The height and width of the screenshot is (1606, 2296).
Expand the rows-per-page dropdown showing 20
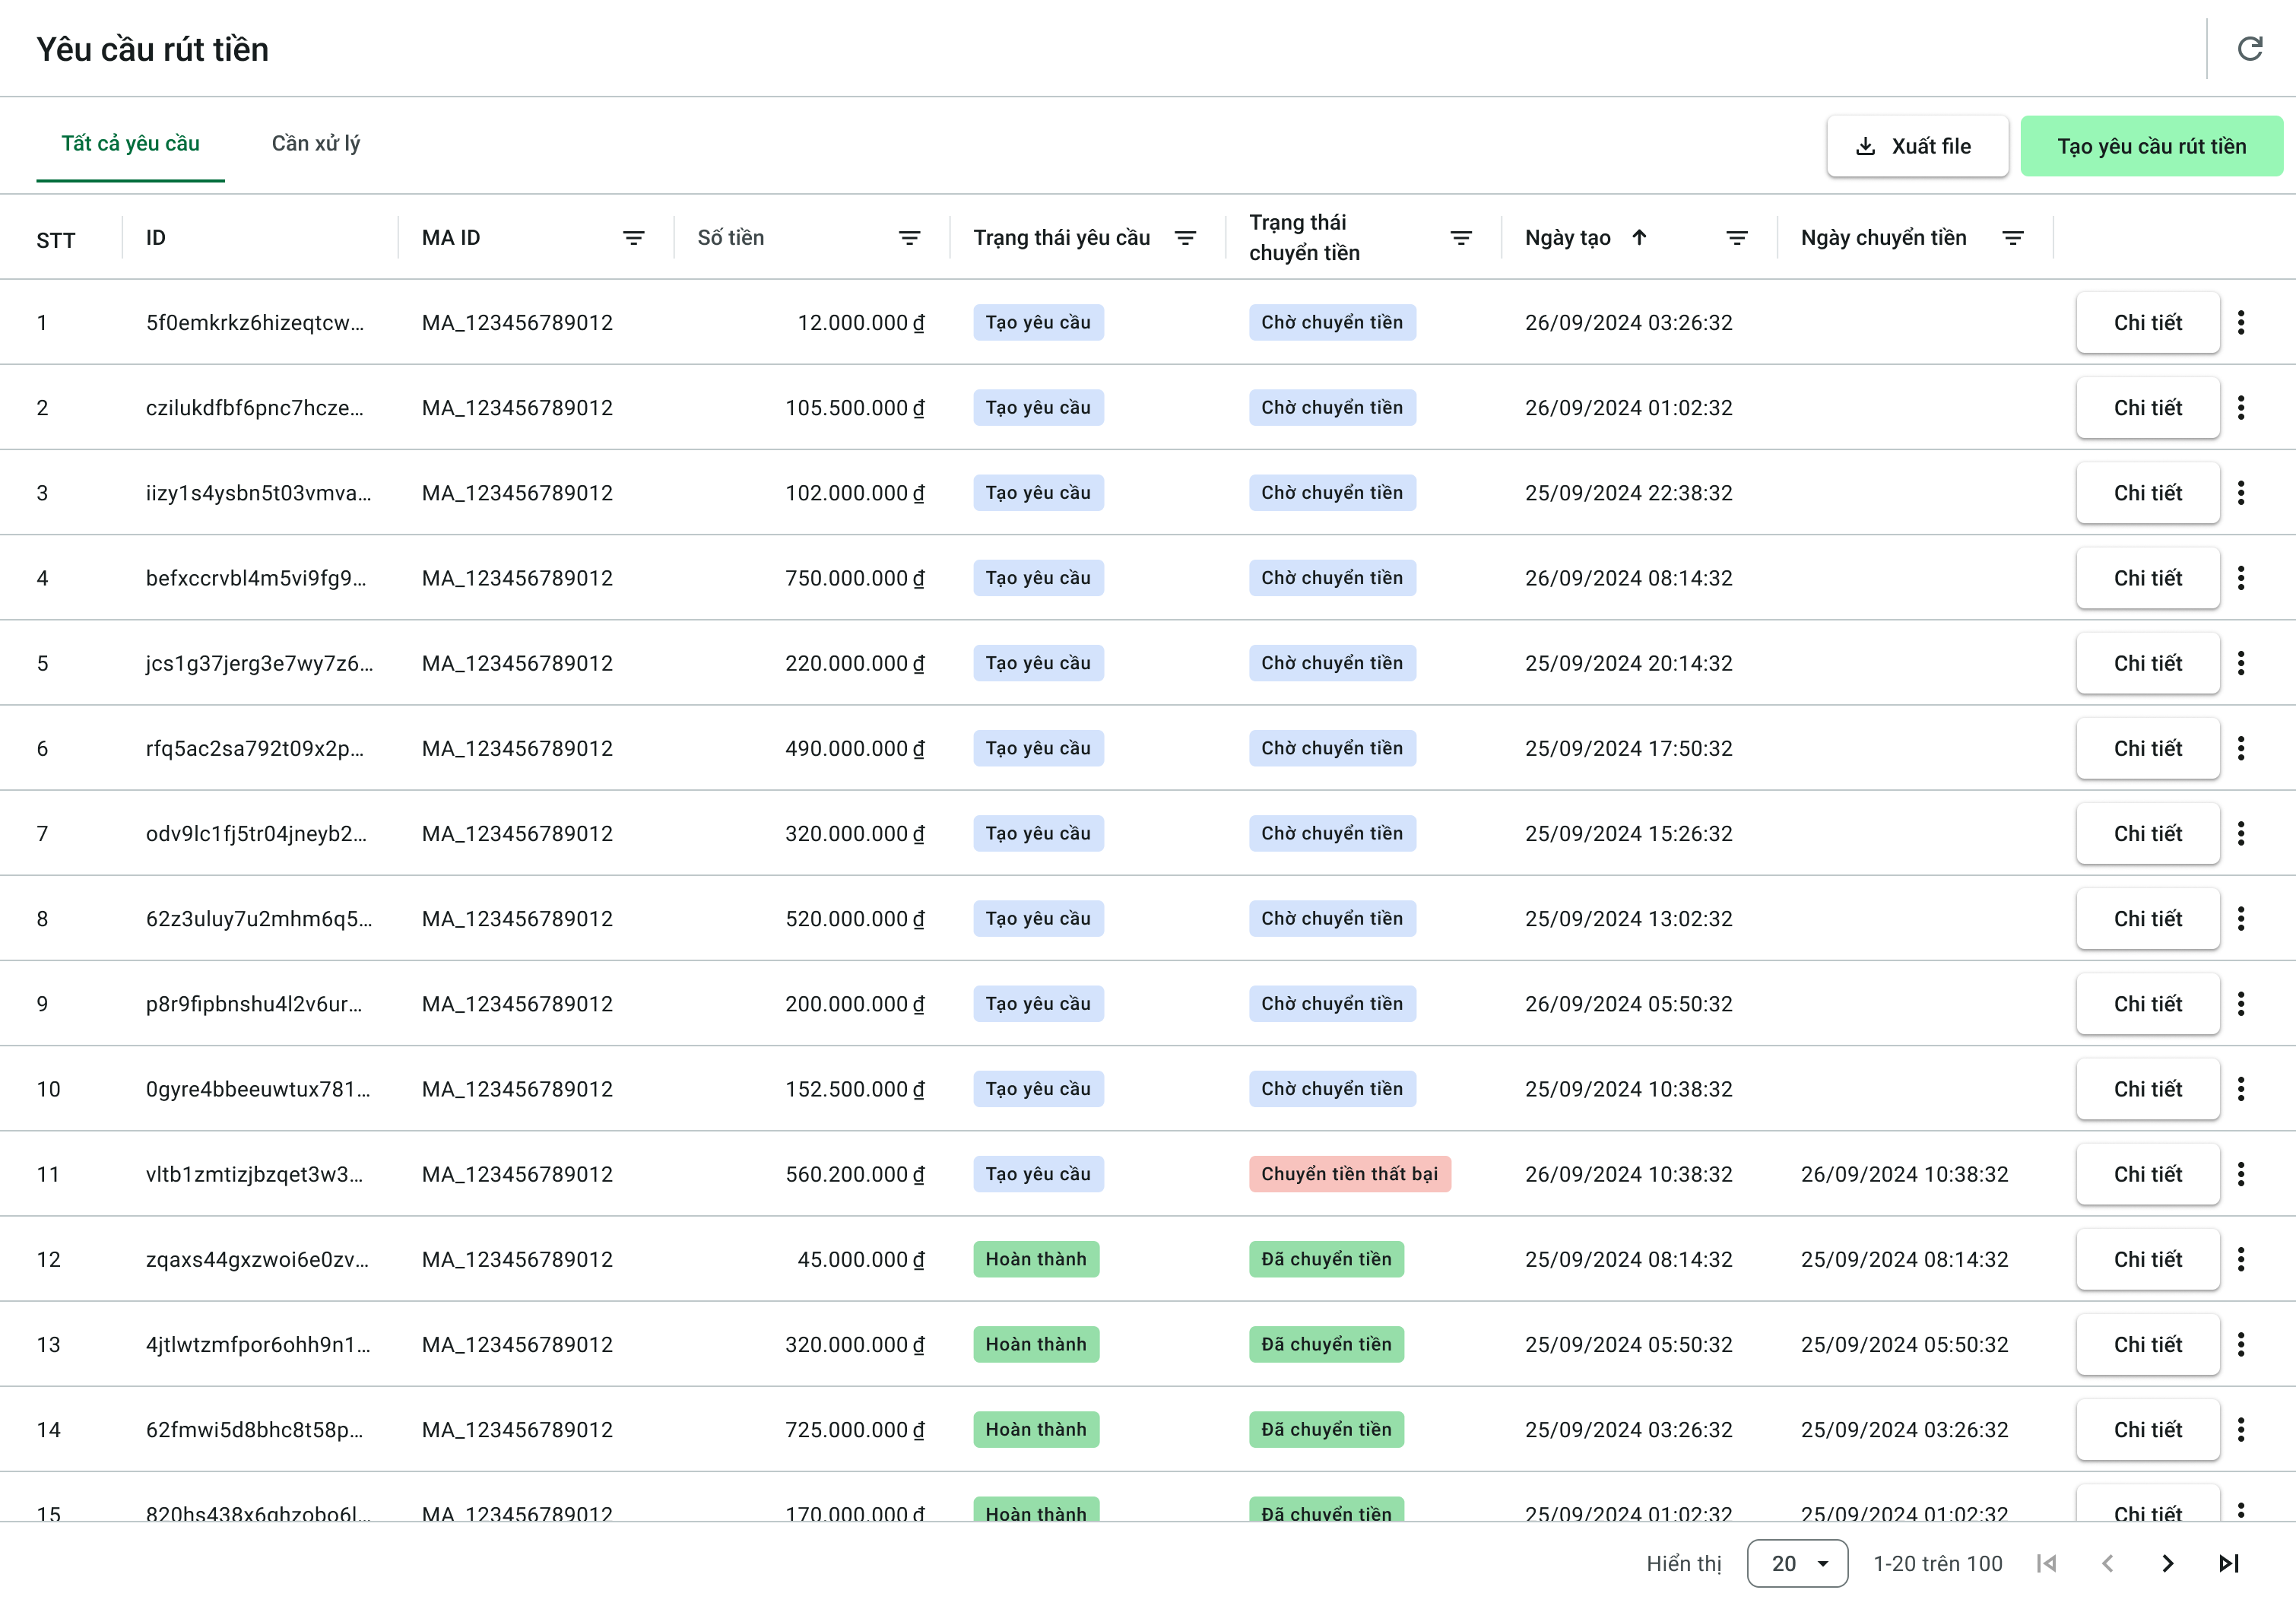[1797, 1563]
